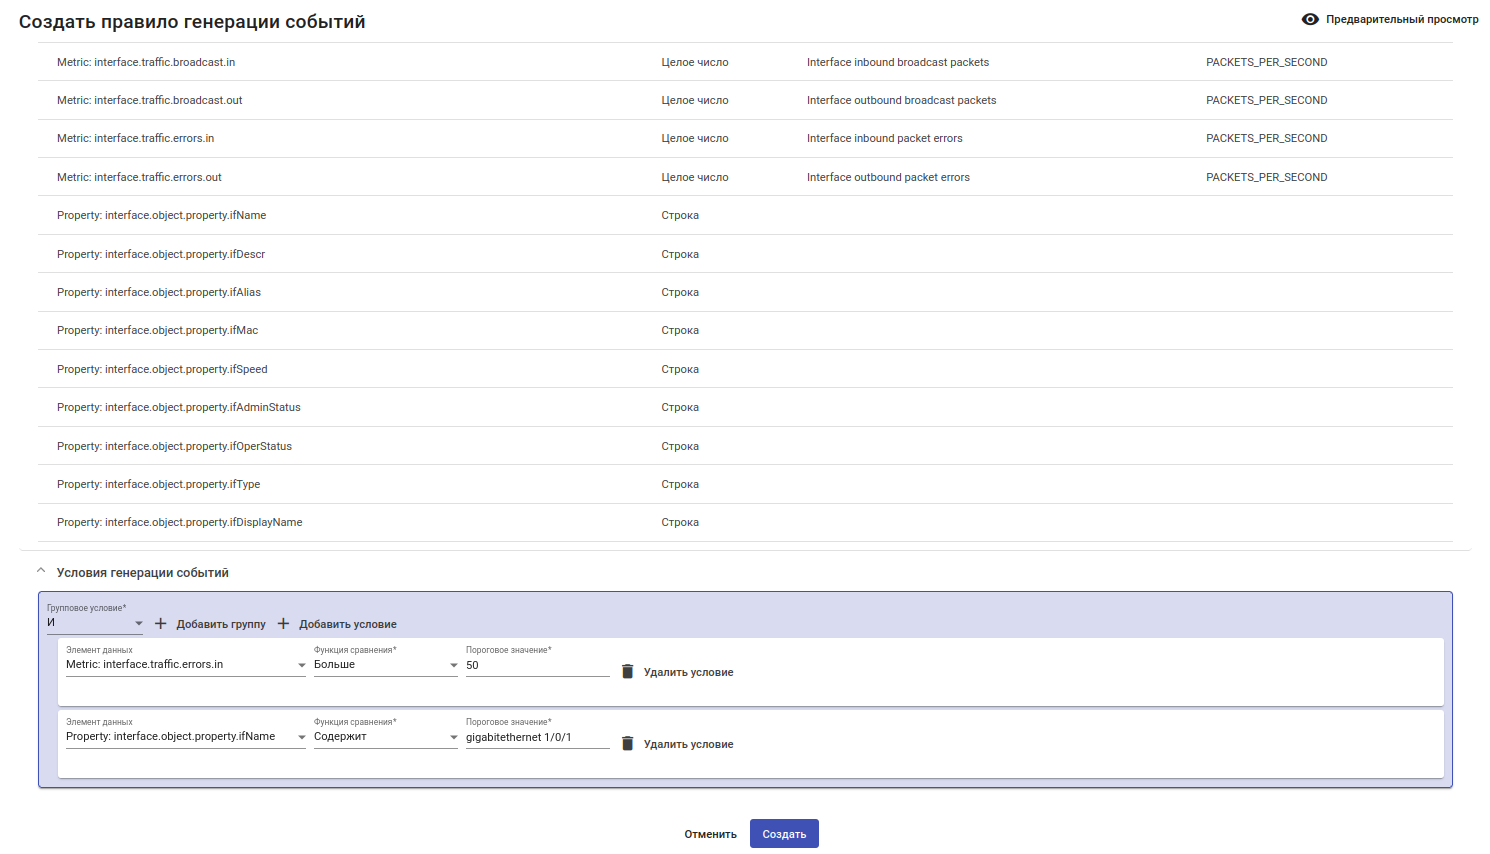Click the plus icon for adding condition
This screenshot has height=854, width=1490.
point(283,624)
